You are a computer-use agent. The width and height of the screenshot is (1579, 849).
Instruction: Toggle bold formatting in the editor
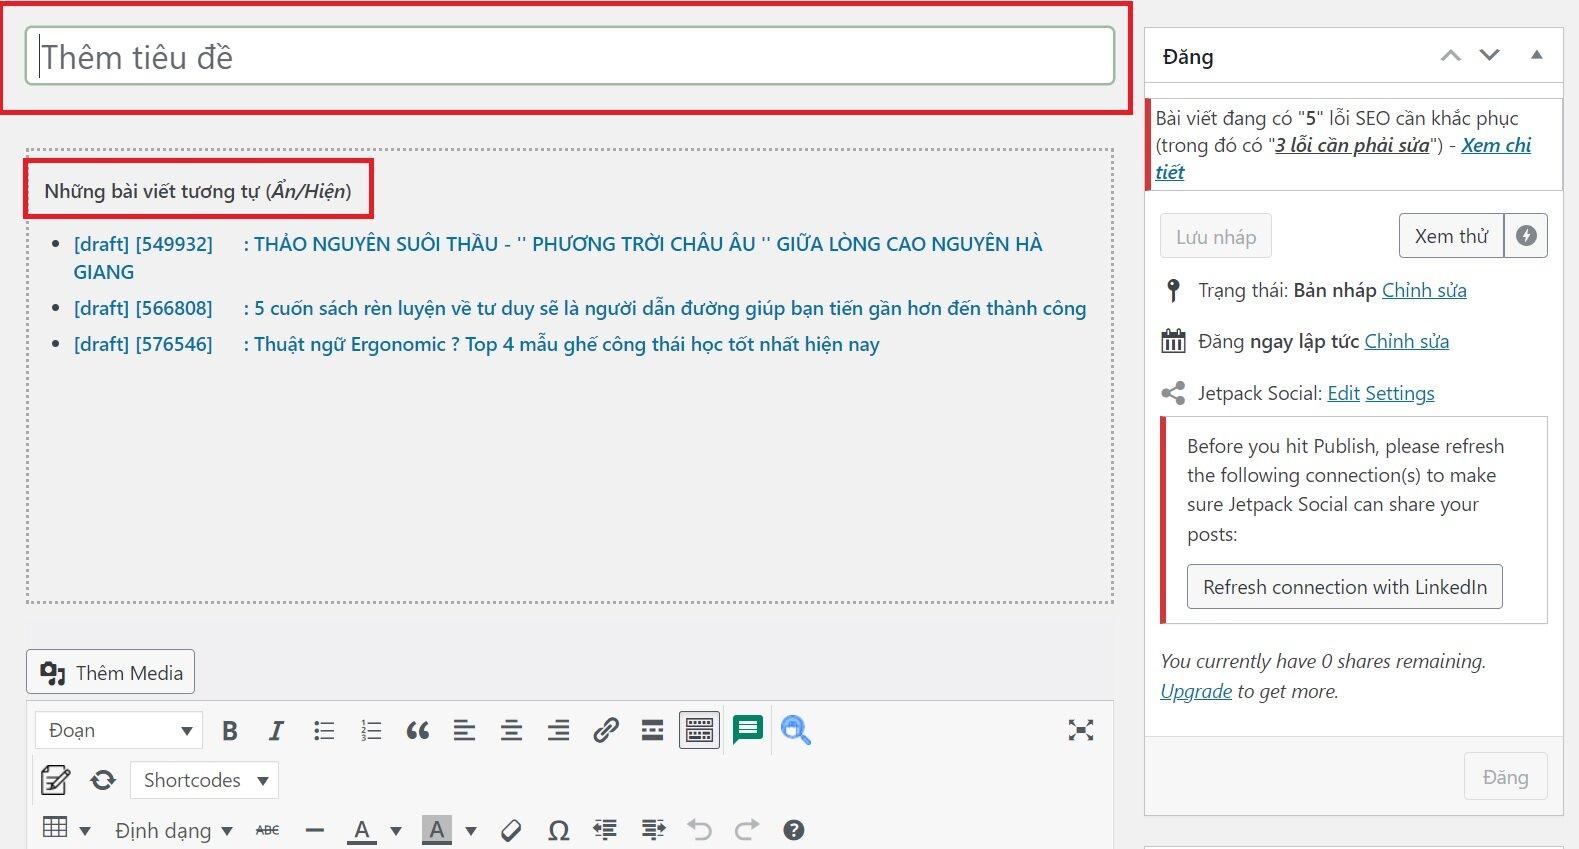point(230,731)
